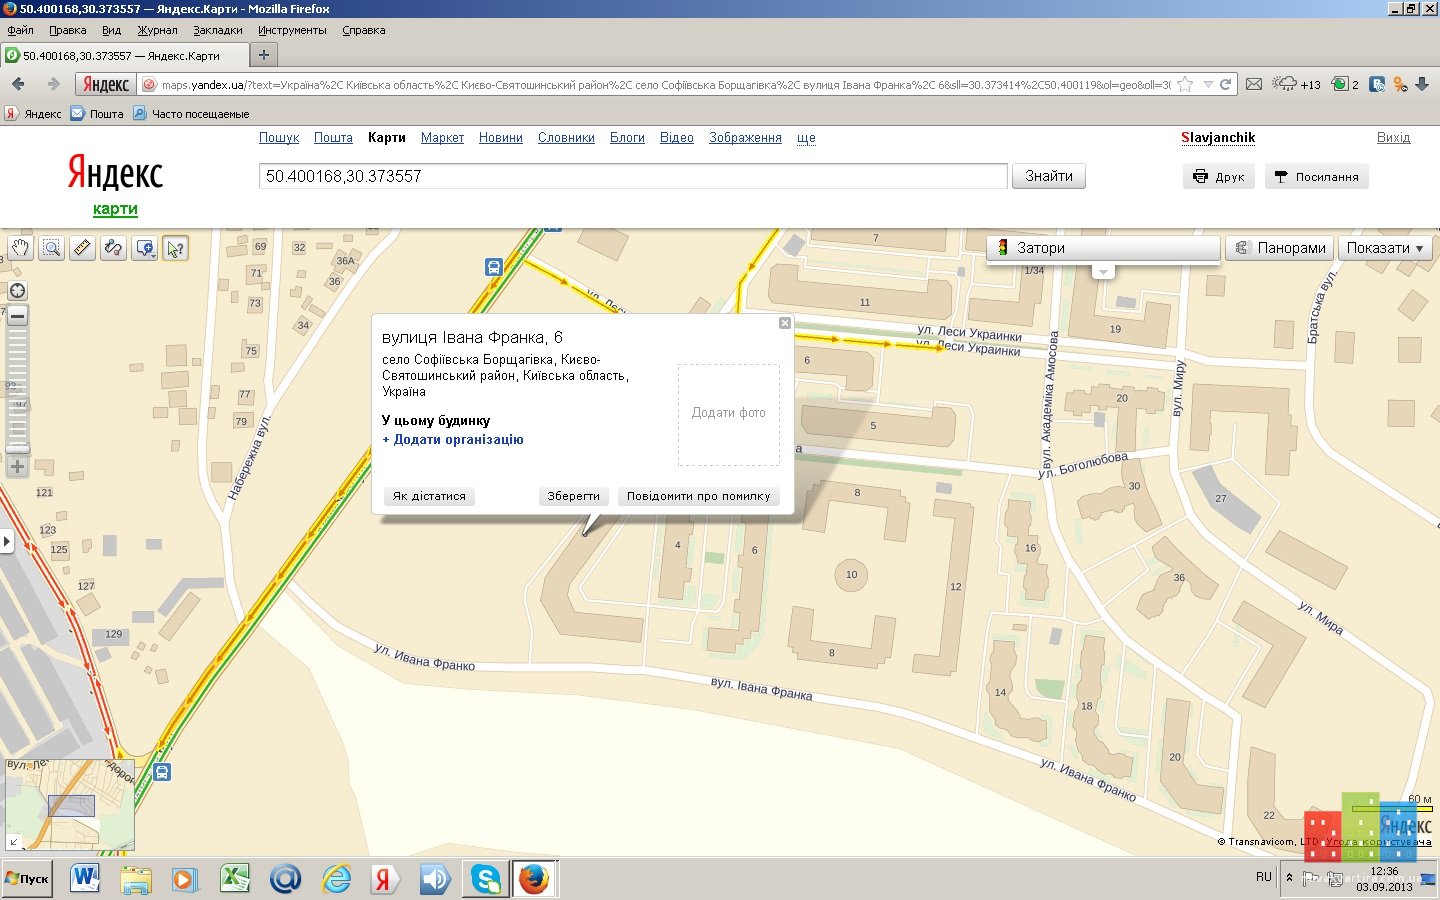Viewport: 1440px width, 900px height.
Task: Open the 'Новини' service link
Action: (x=501, y=138)
